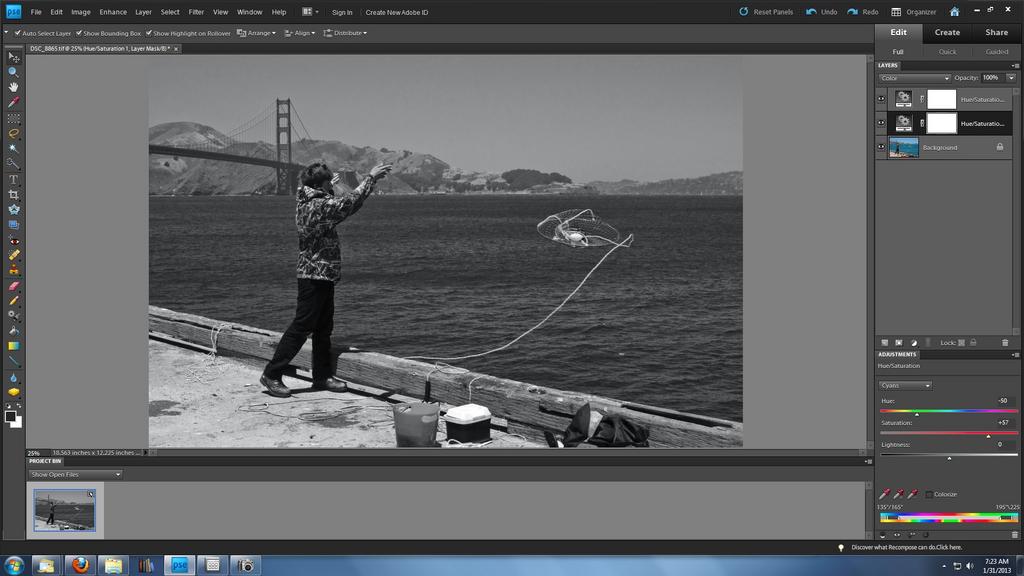Click the Saturation slider track
Screen dimensions: 1024x576
[x=948, y=435]
